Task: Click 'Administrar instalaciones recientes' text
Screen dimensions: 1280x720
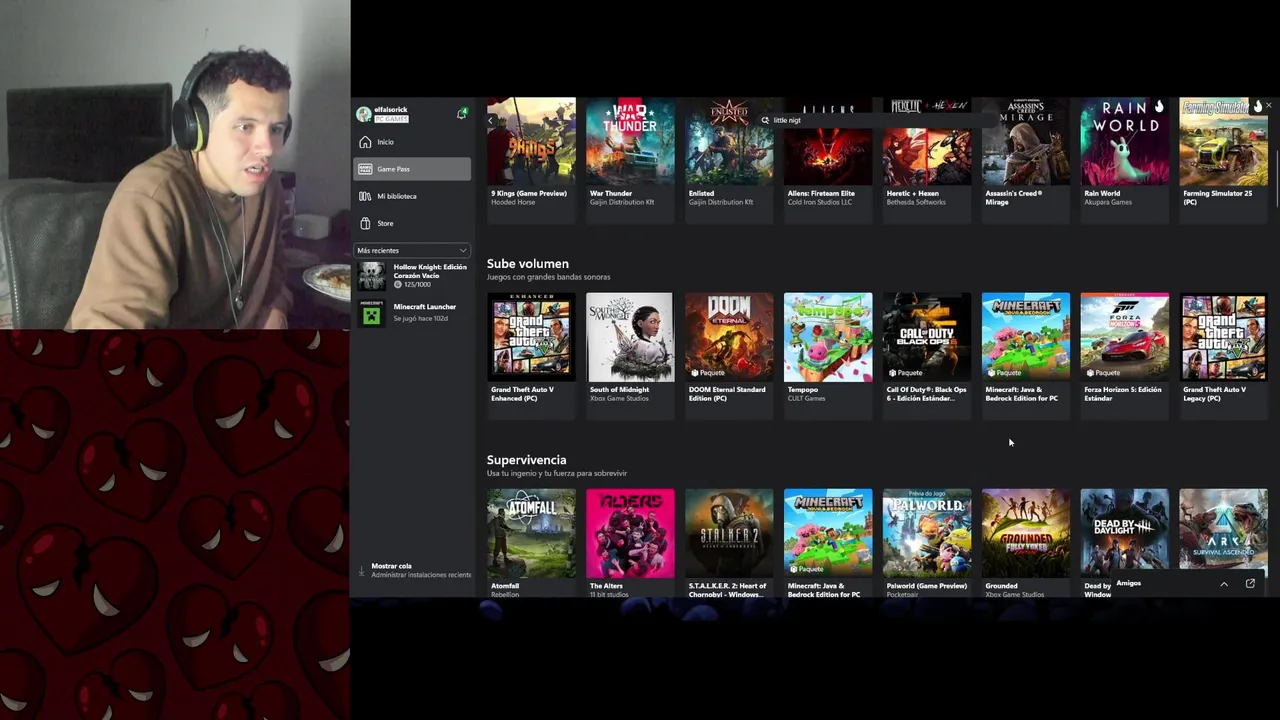Action: (x=421, y=575)
